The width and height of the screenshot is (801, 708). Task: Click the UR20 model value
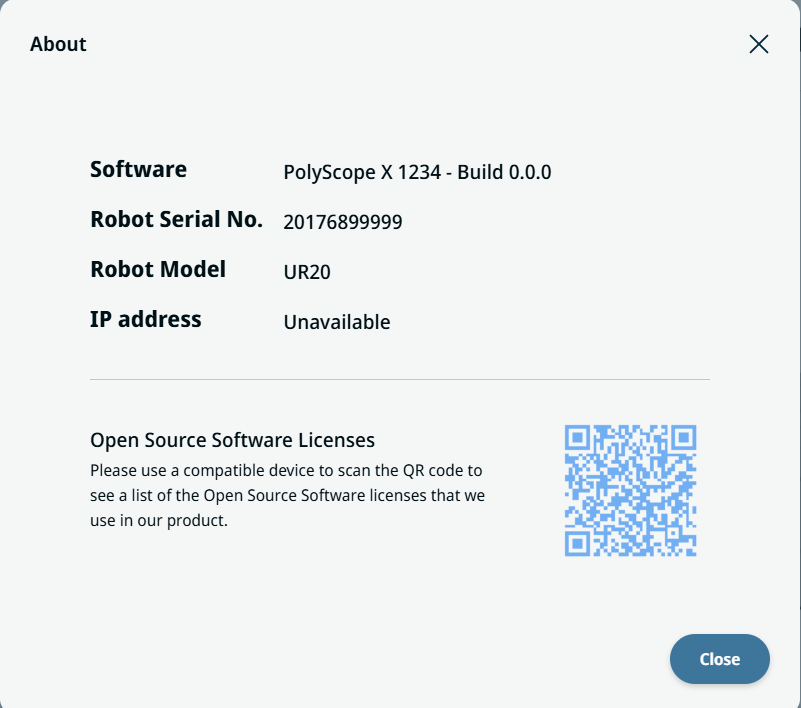[x=307, y=272]
